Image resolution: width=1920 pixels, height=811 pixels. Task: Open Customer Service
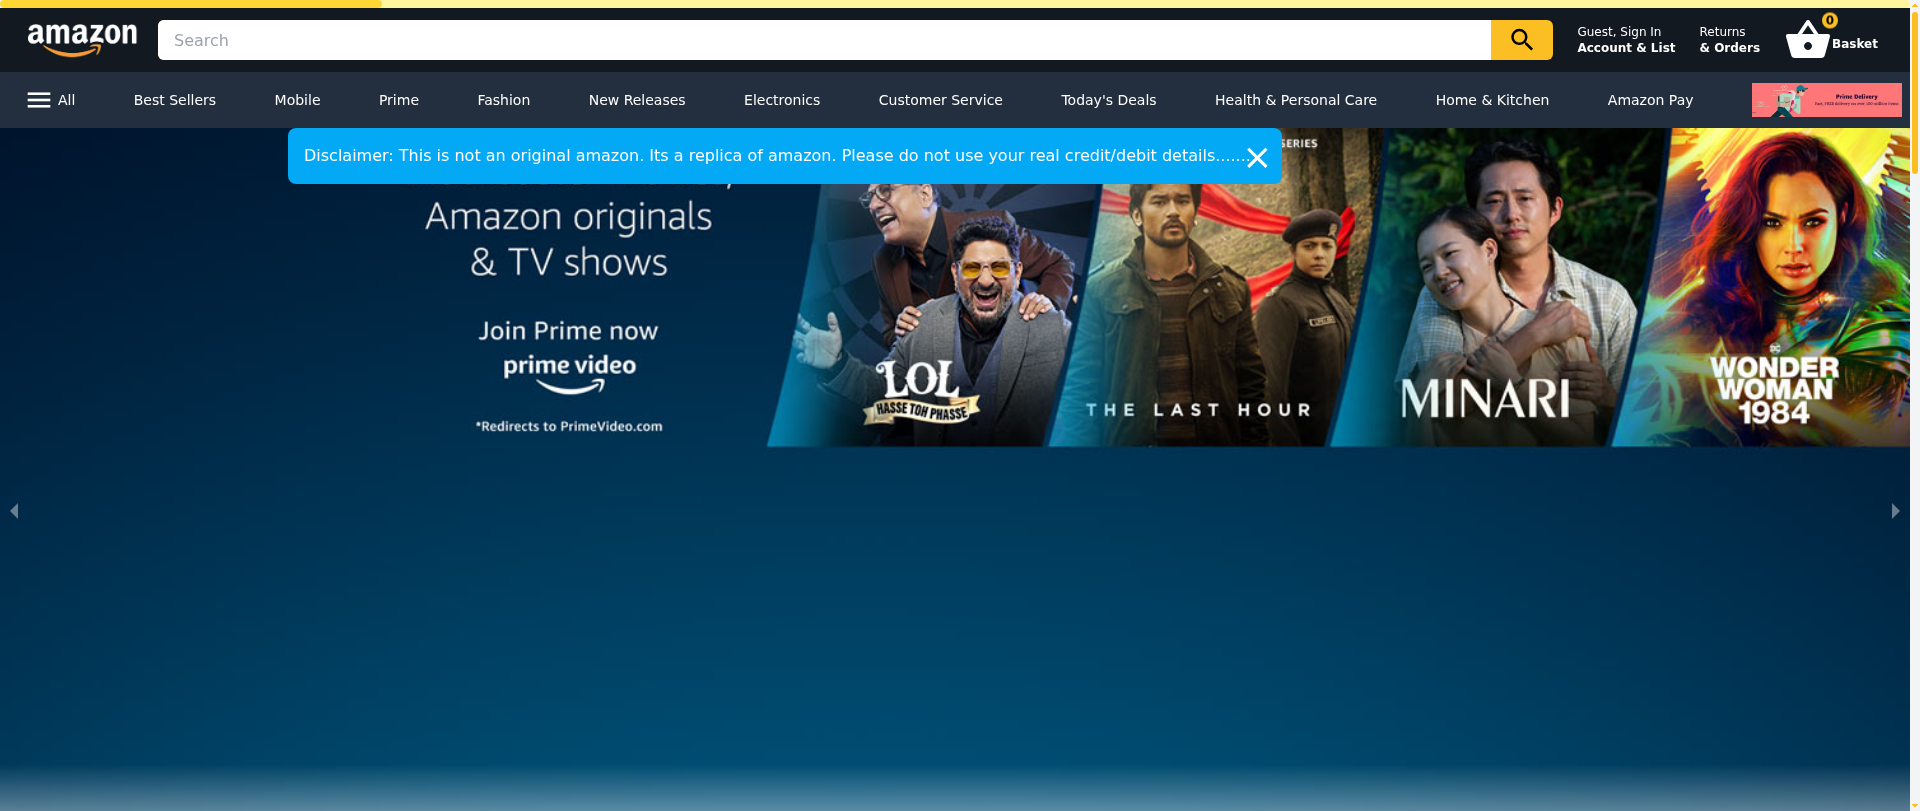click(940, 100)
